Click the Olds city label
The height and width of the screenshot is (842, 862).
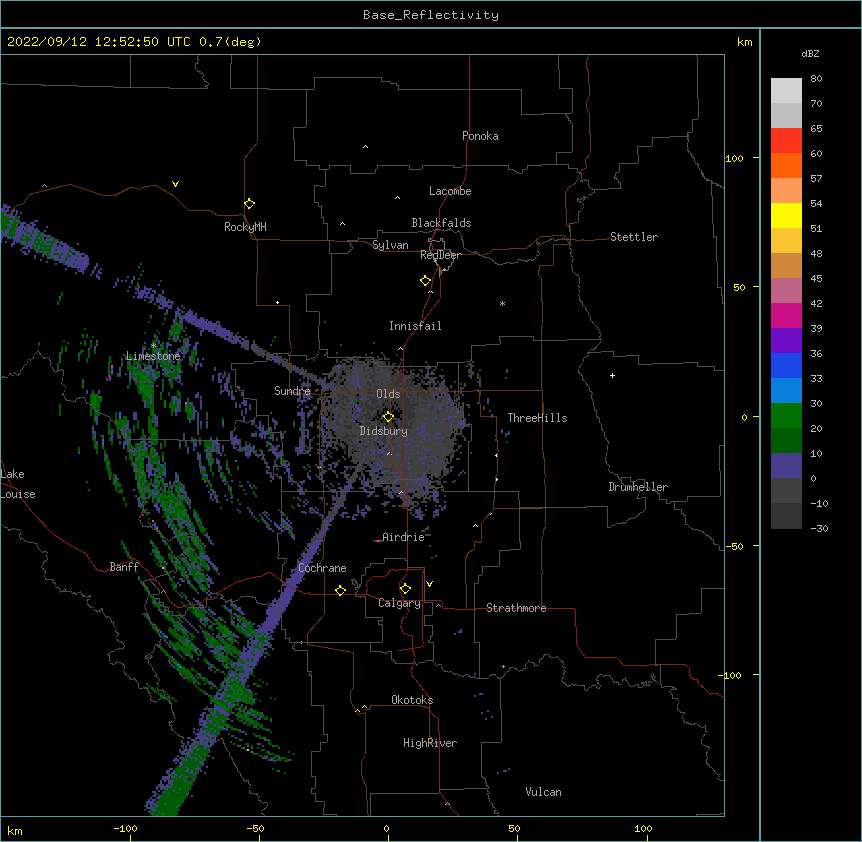pos(388,394)
